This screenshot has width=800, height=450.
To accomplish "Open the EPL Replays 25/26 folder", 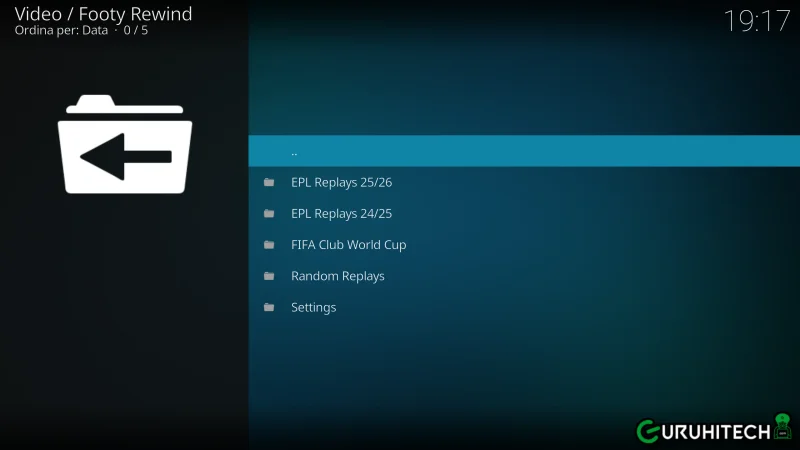I will click(524, 182).
